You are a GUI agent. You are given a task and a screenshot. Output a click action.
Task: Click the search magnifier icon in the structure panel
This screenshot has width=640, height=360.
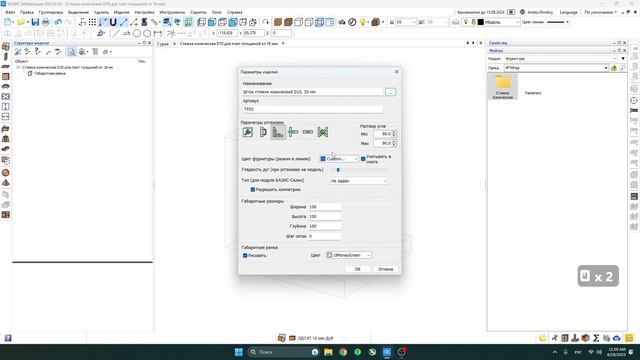[x=71, y=52]
